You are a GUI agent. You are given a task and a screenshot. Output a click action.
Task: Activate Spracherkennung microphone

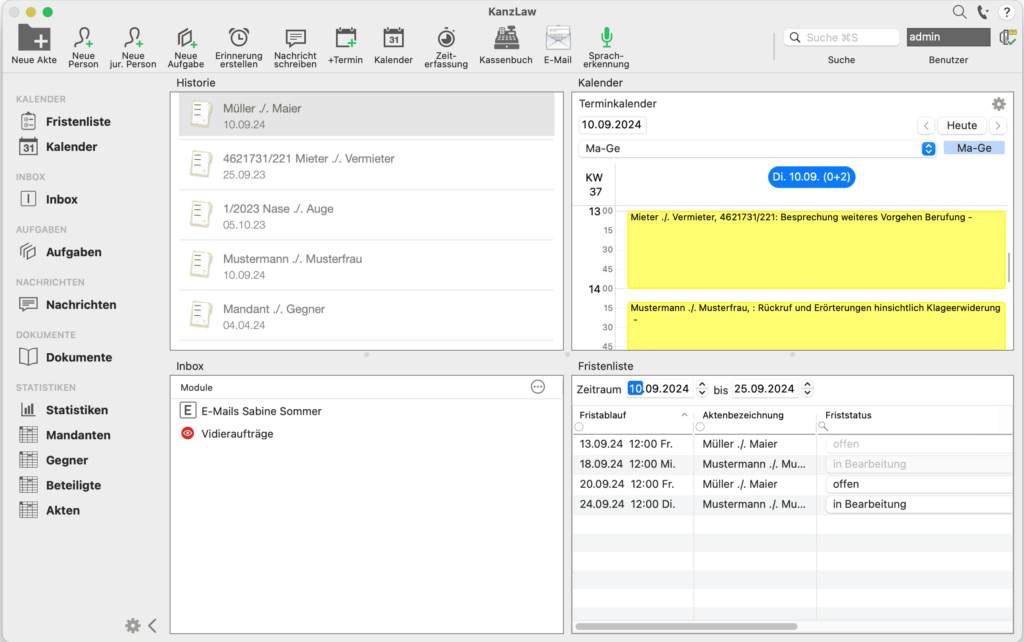606,46
